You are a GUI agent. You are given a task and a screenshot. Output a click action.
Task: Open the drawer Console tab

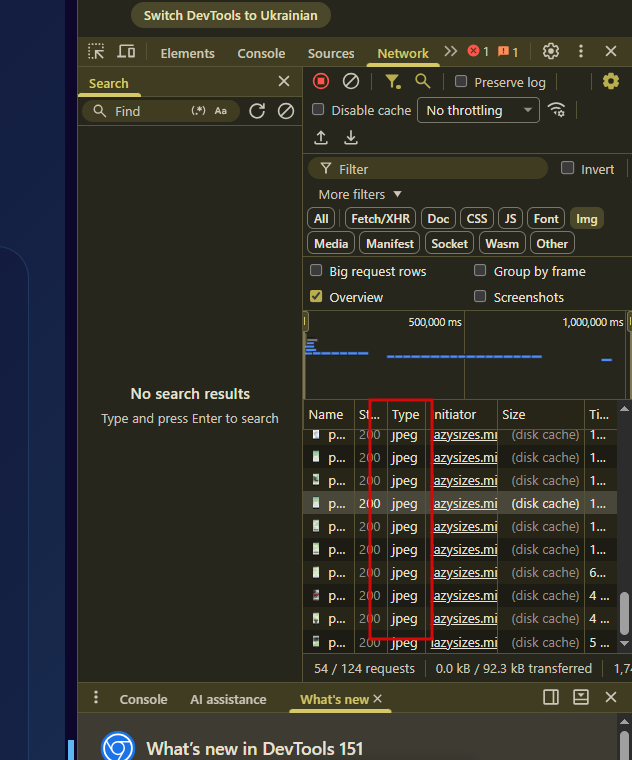point(143,699)
